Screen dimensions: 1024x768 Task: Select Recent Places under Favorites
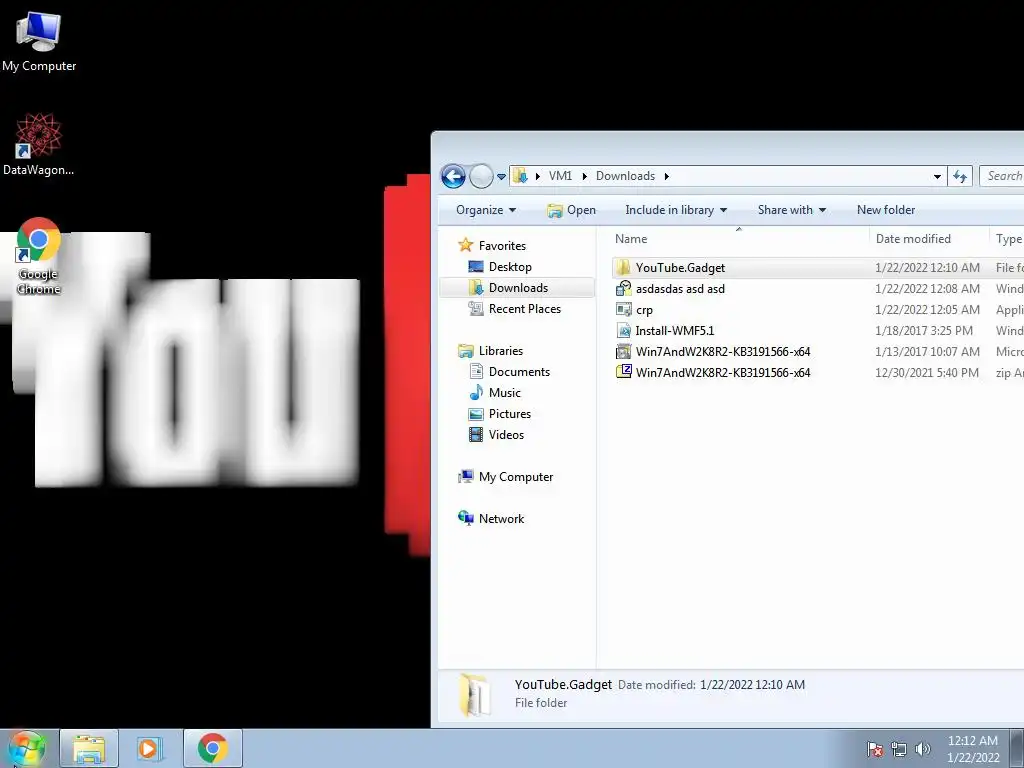tap(524, 308)
